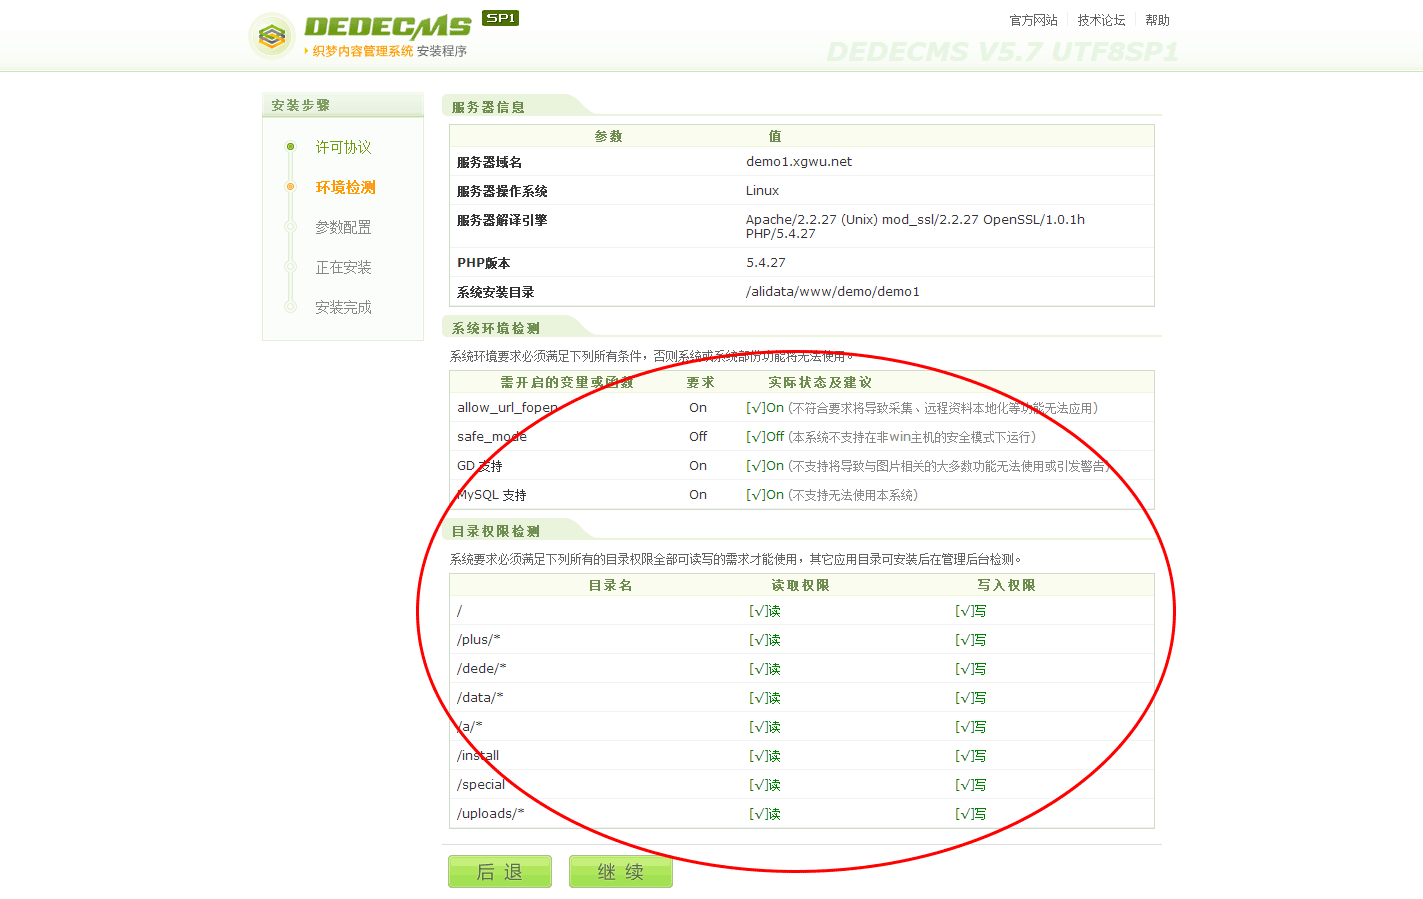This screenshot has height=899, width=1423.
Task: Select the 参数配置 install step
Action: point(343,227)
